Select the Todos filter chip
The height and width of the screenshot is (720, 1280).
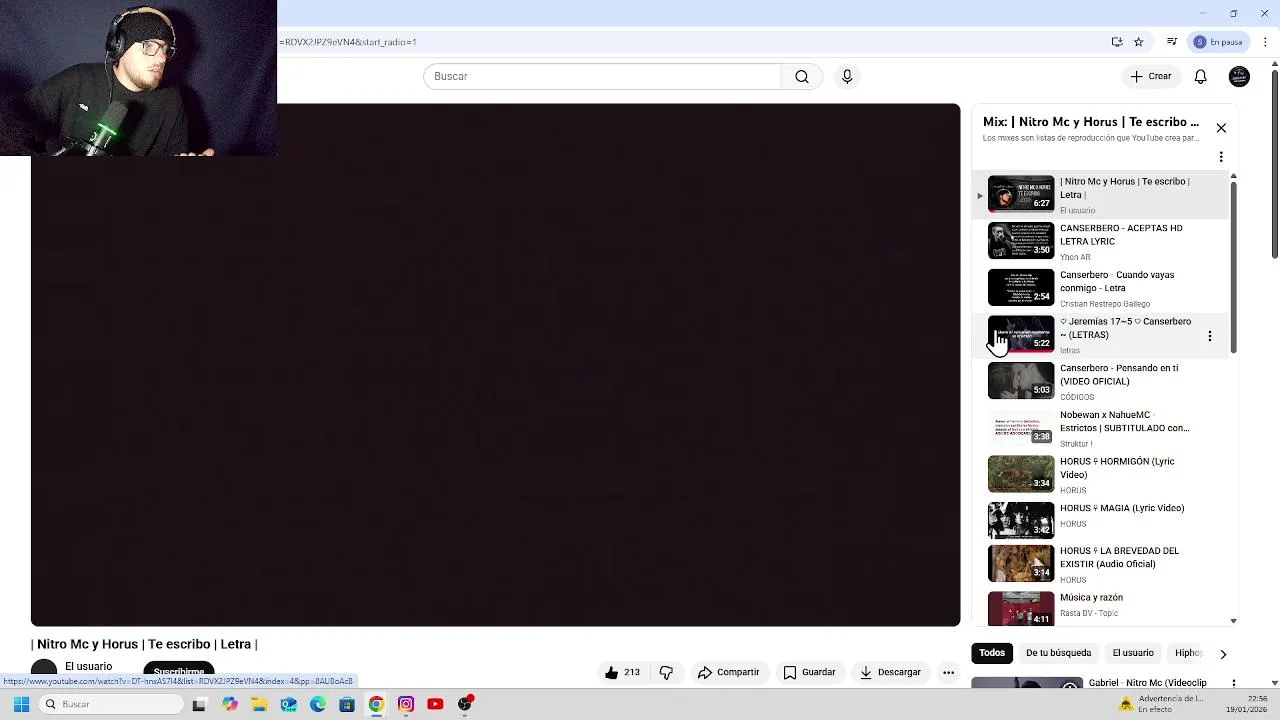[992, 653]
